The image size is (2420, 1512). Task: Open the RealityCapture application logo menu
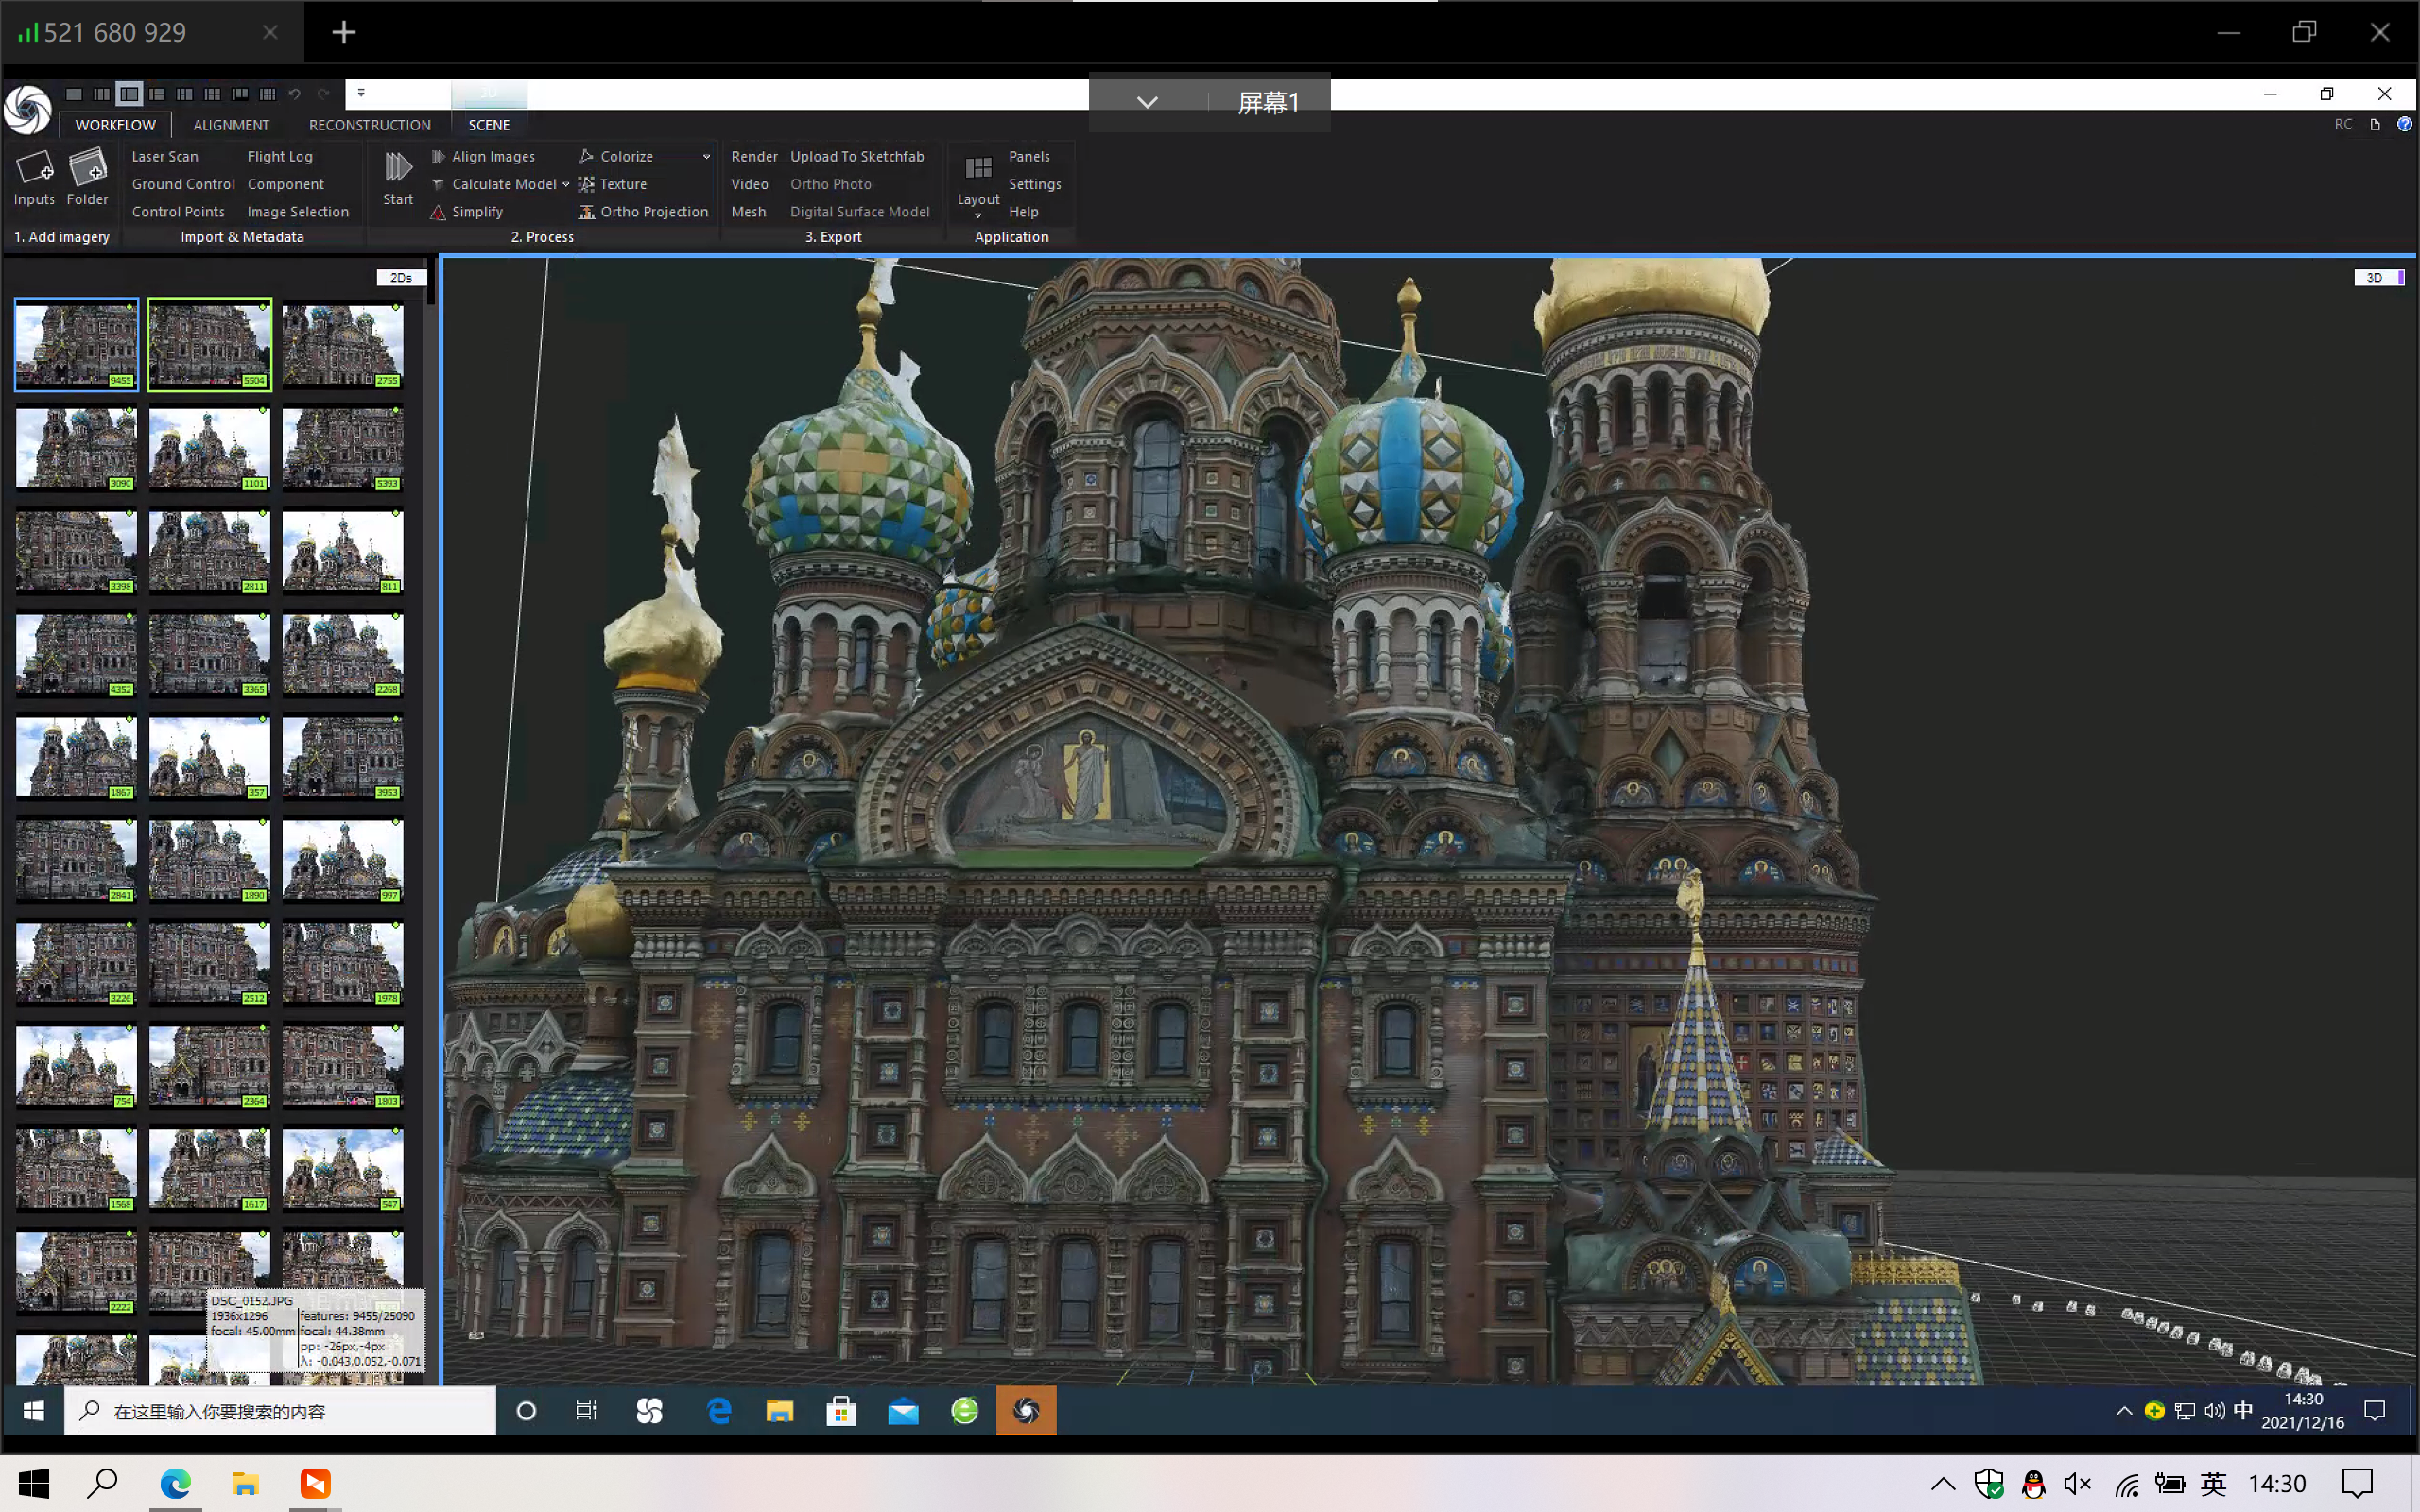[27, 108]
